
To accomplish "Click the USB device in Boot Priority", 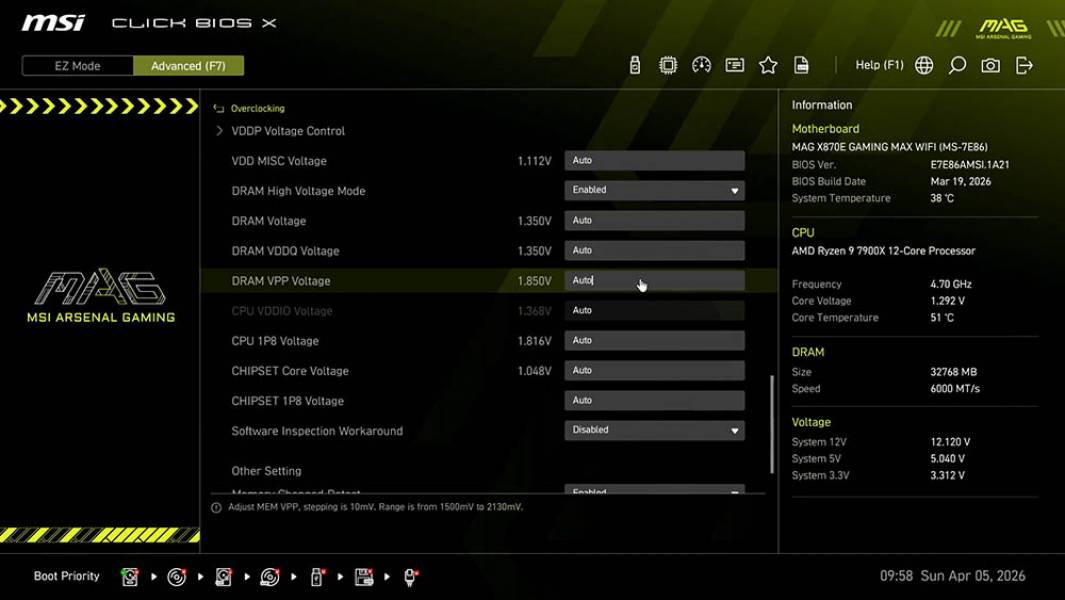I will (x=316, y=576).
